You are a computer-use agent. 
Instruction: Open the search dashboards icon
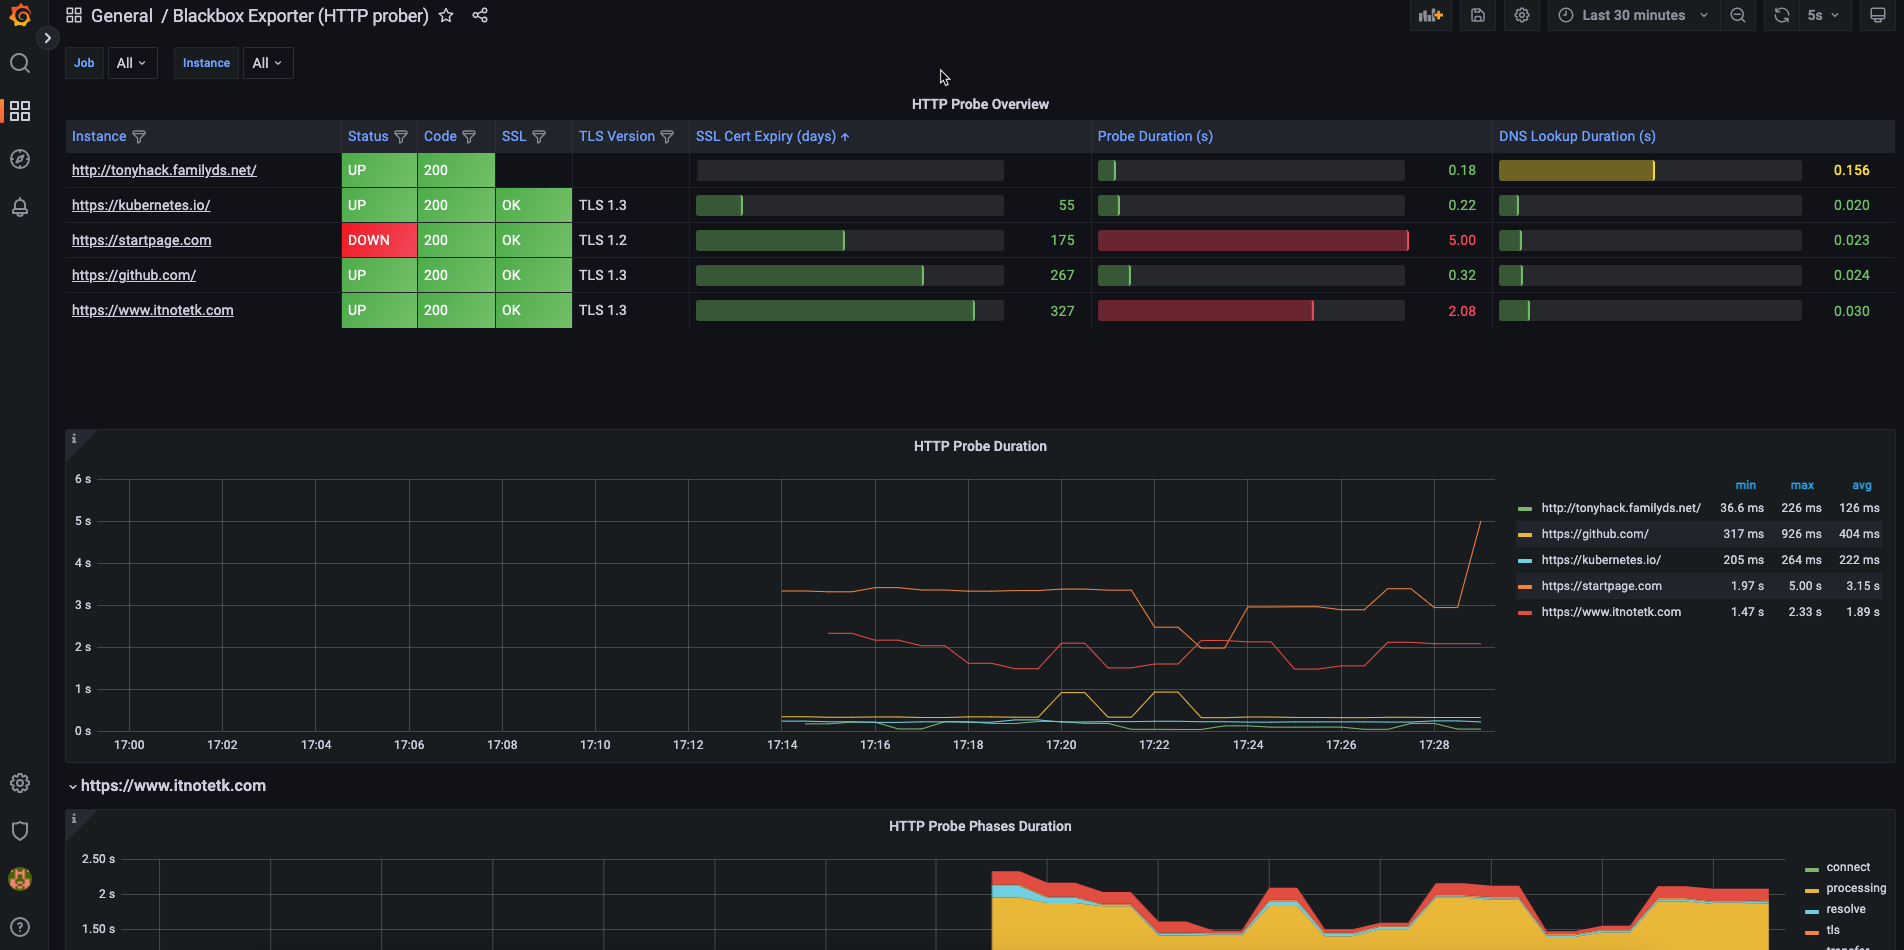pyautogui.click(x=20, y=63)
